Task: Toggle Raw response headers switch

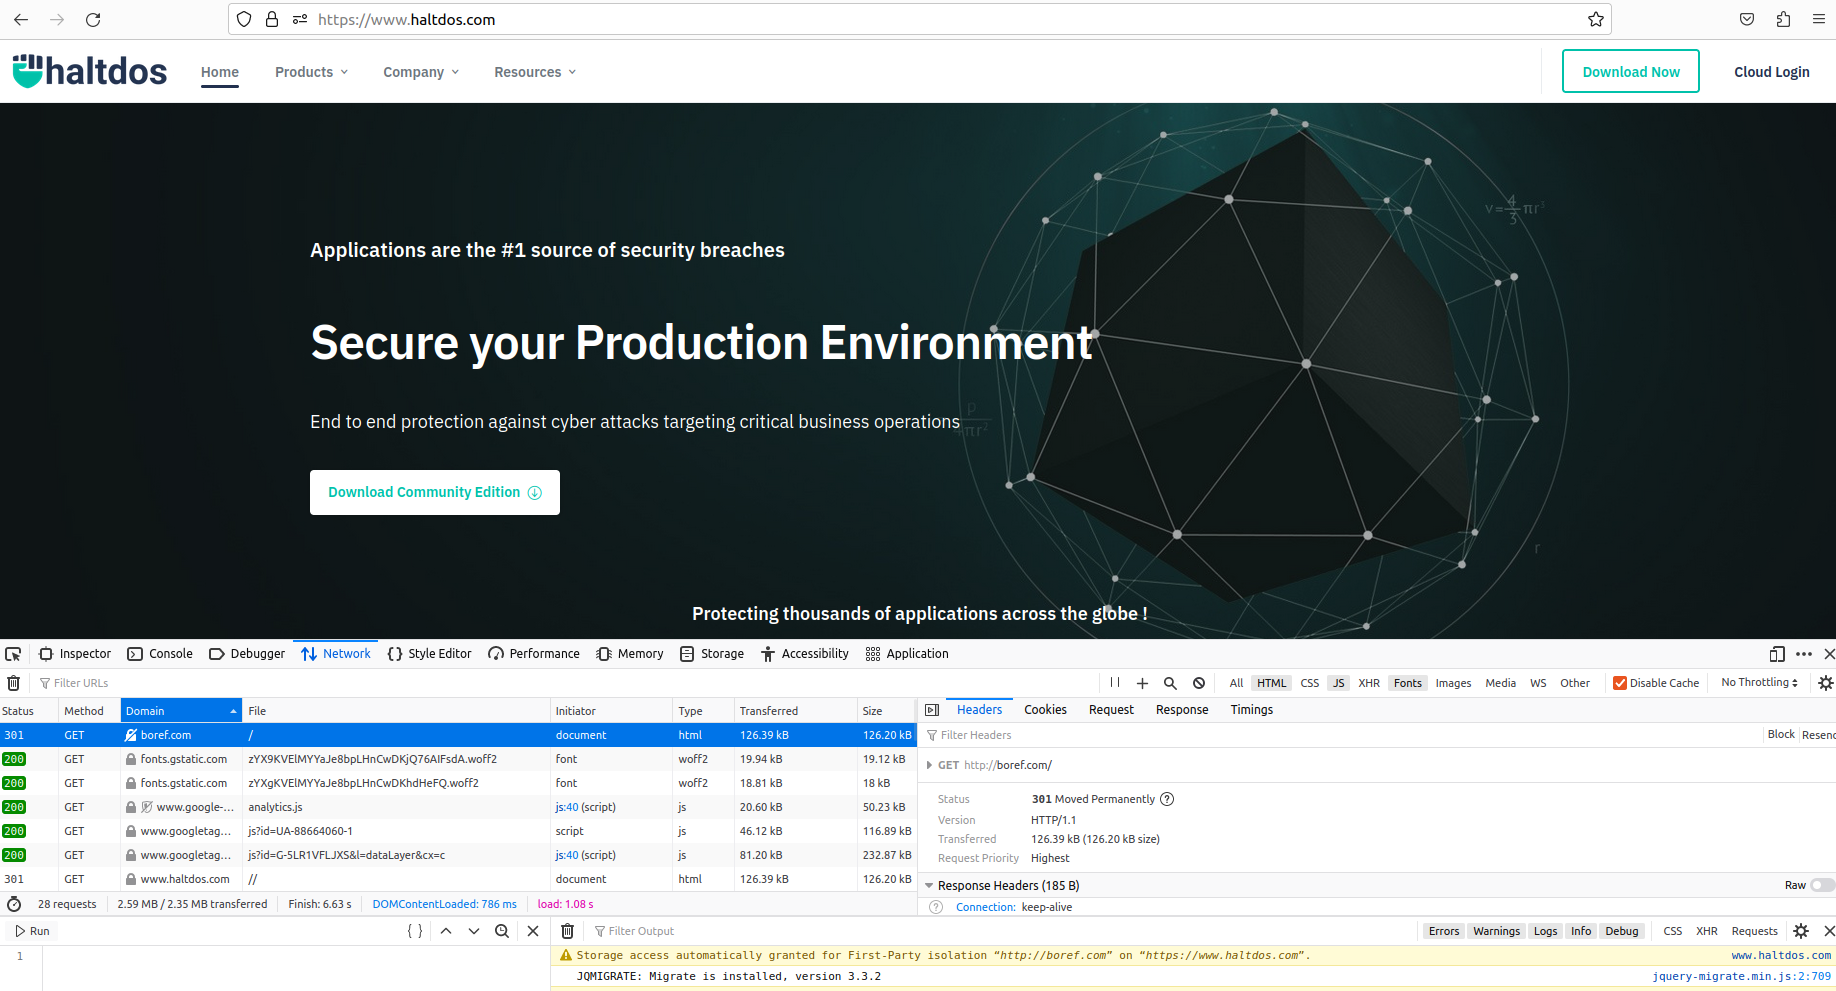Action: (x=1822, y=885)
